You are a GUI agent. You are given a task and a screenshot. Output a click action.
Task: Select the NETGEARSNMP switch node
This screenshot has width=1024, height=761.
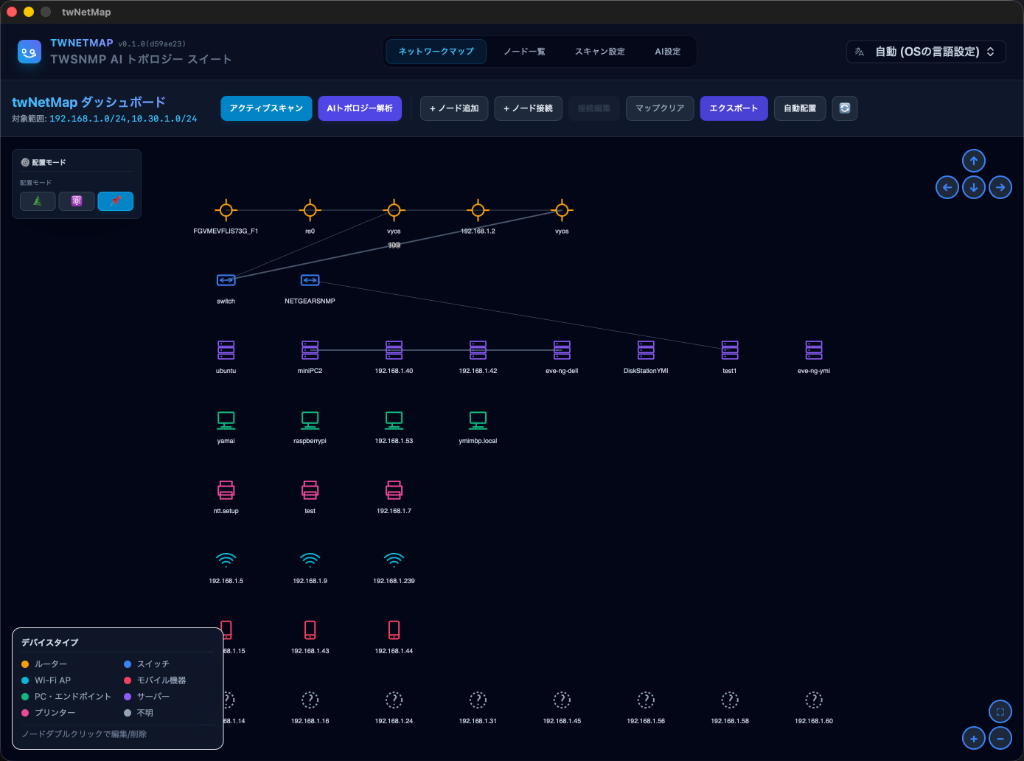click(x=310, y=280)
